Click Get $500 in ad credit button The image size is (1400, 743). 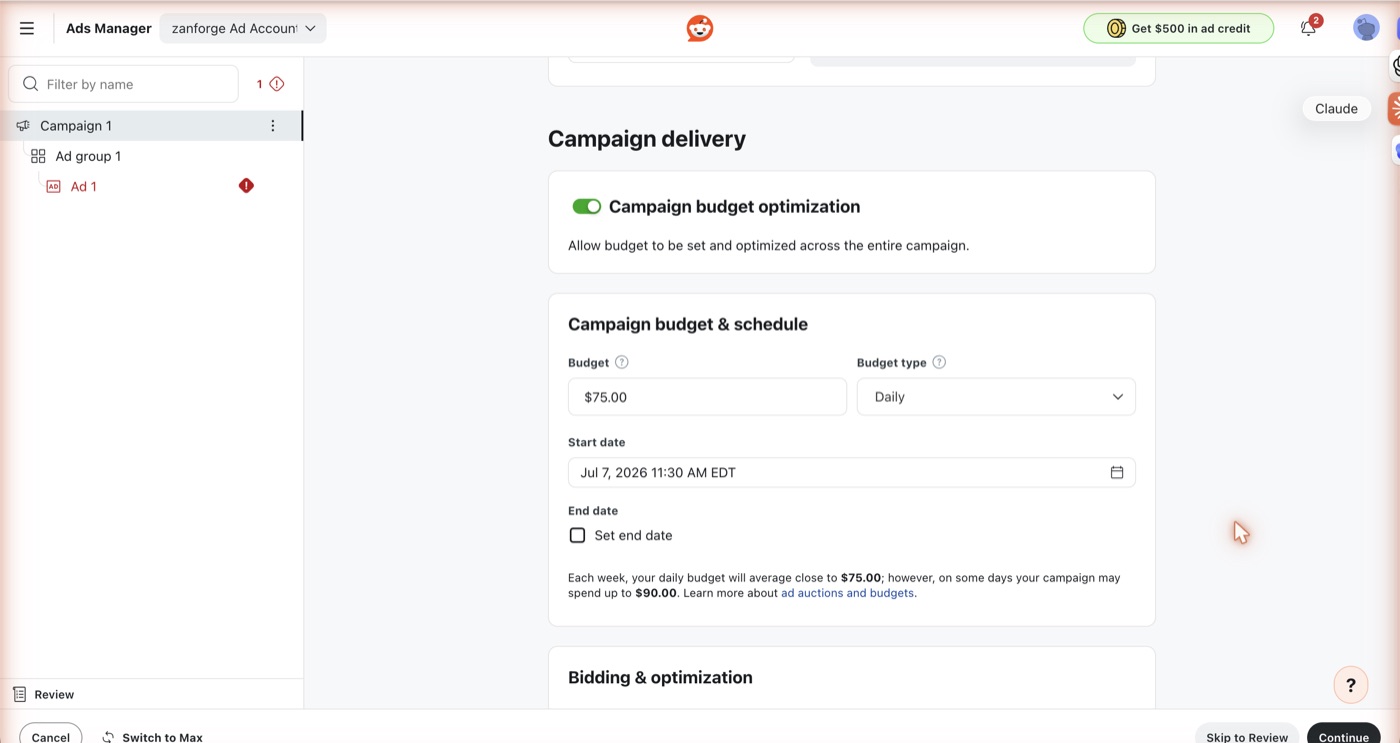coord(1178,28)
